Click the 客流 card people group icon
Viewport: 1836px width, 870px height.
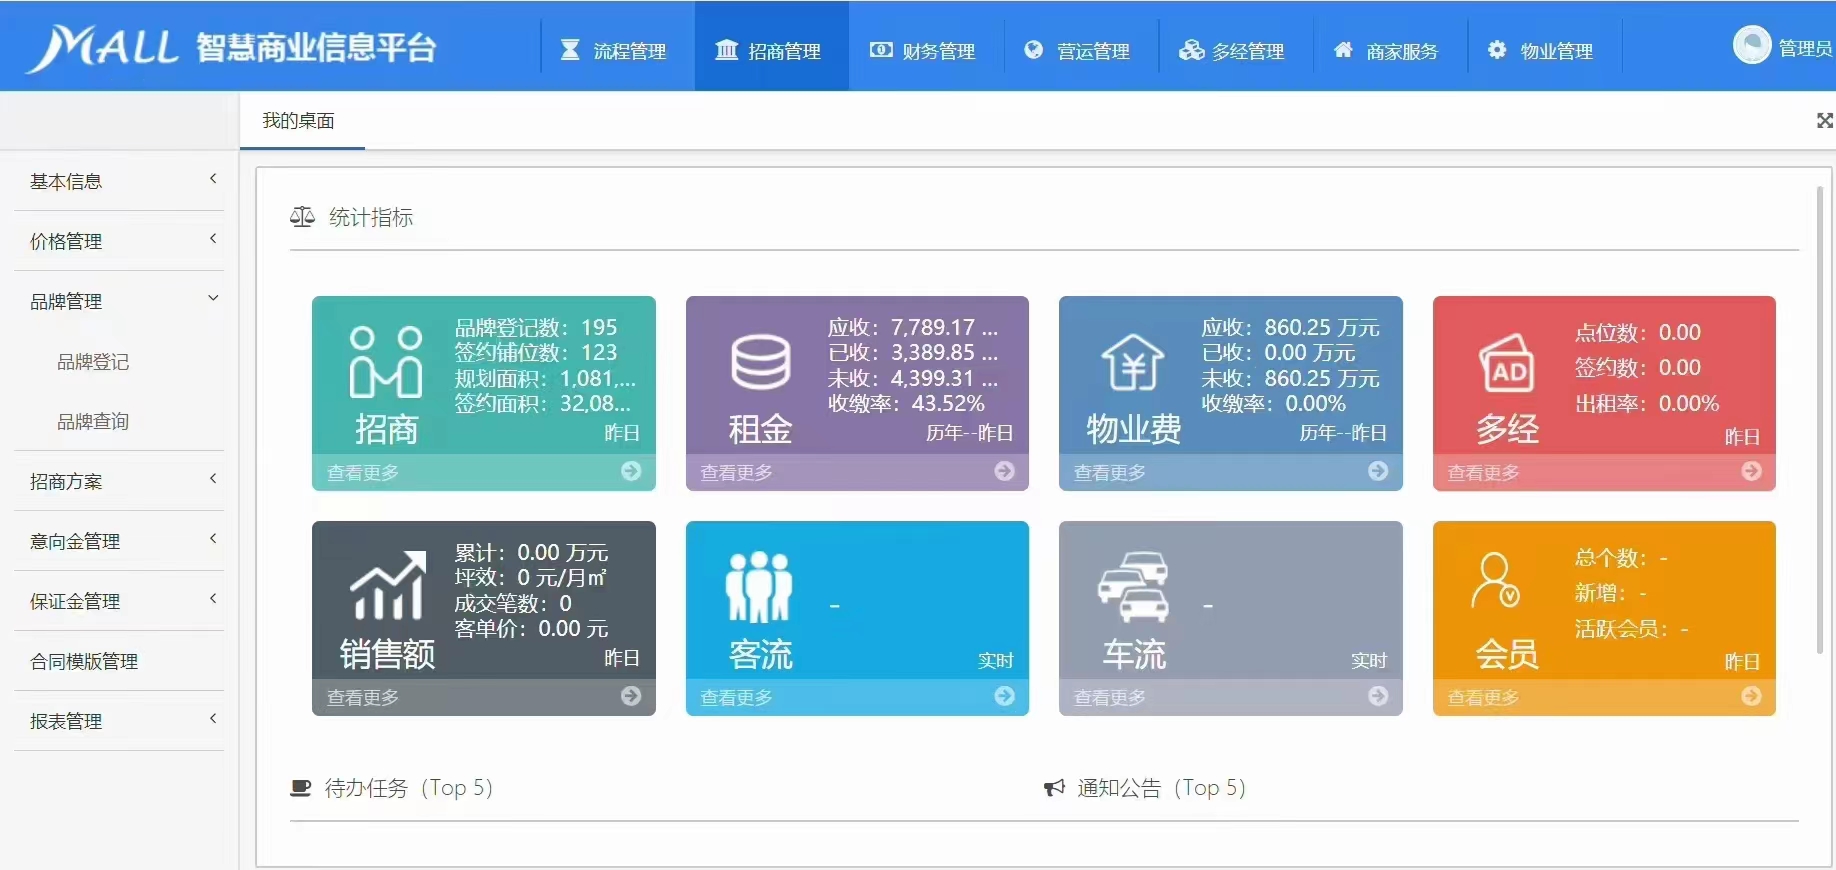click(759, 587)
